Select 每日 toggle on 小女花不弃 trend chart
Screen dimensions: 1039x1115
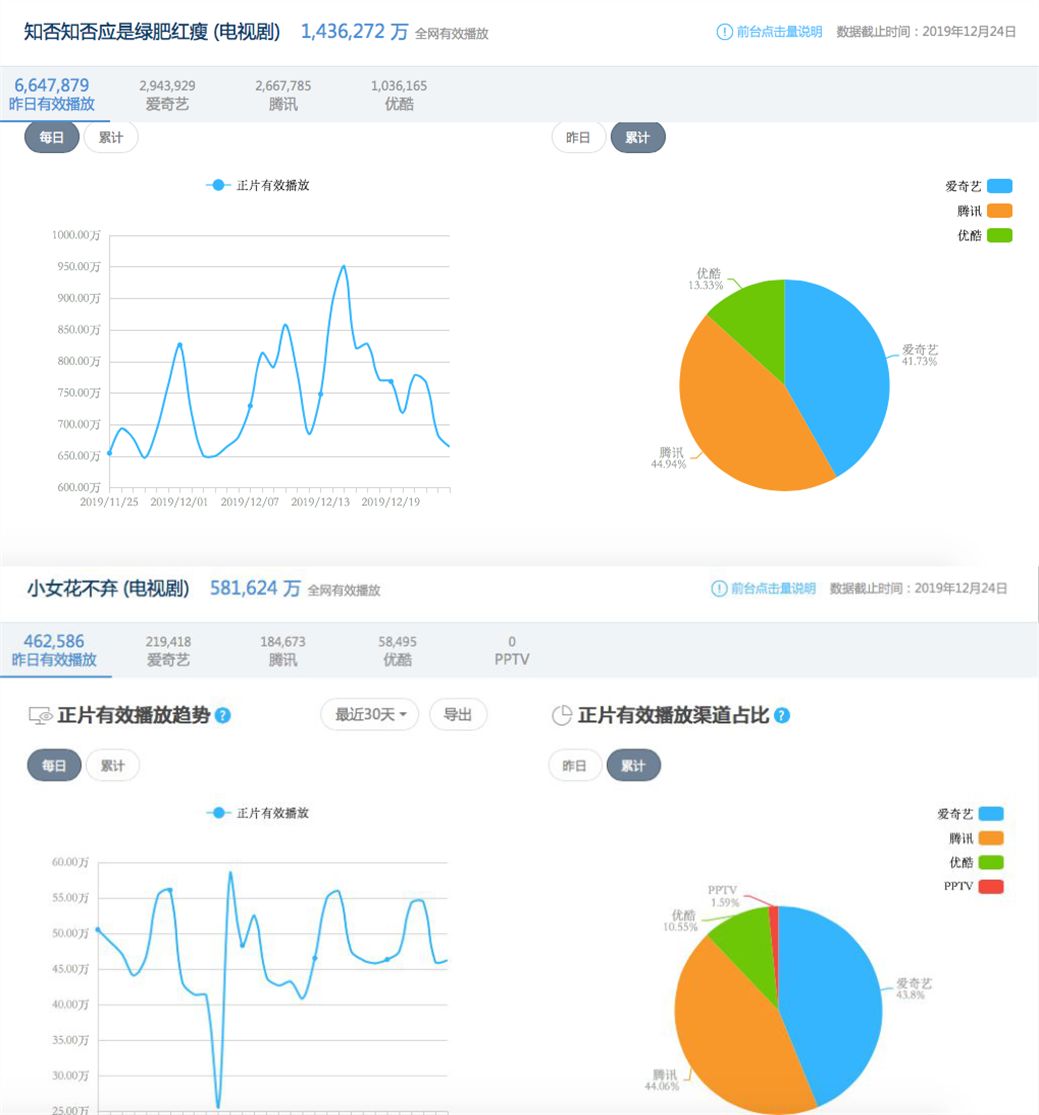(x=53, y=765)
